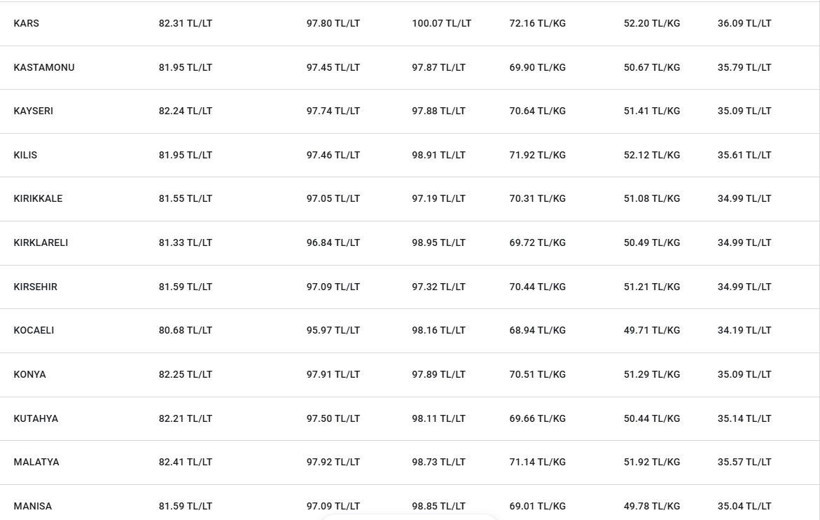This screenshot has width=820, height=520.
Task: Click the 36.09 TL/LT cell in KARS row
Action: (744, 24)
